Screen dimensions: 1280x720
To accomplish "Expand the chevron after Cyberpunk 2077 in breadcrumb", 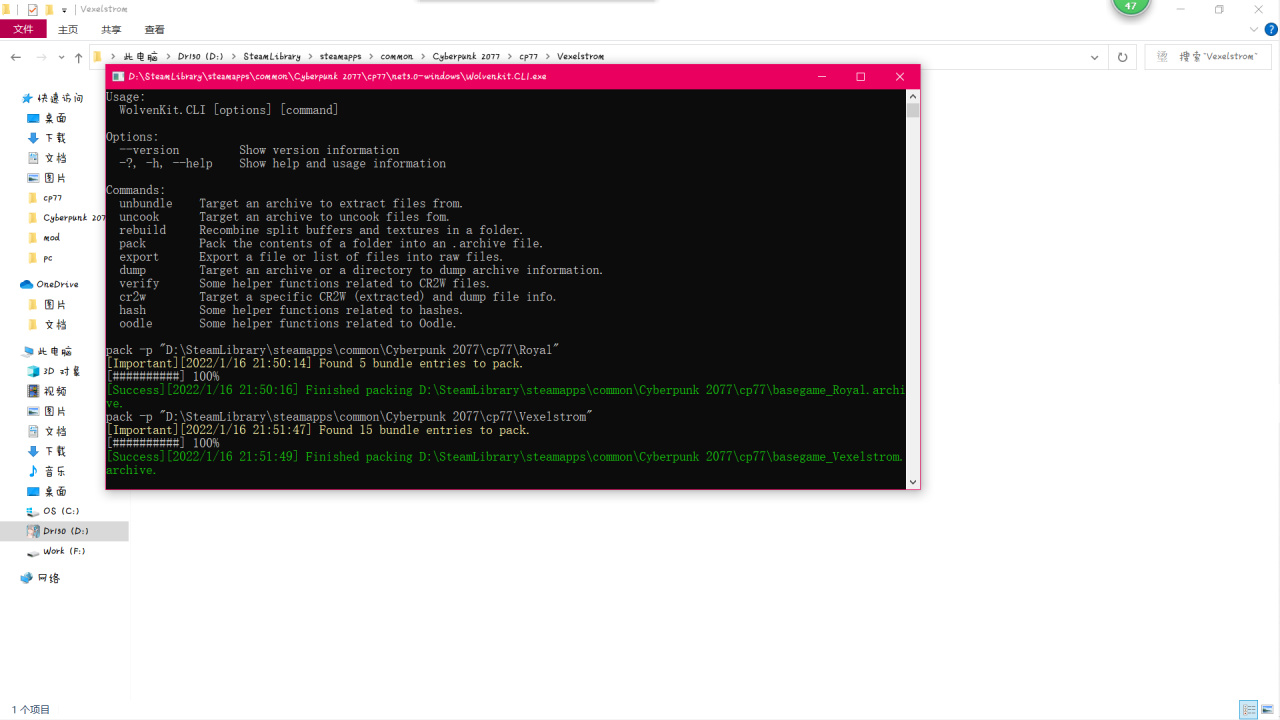I will pyautogui.click(x=510, y=57).
